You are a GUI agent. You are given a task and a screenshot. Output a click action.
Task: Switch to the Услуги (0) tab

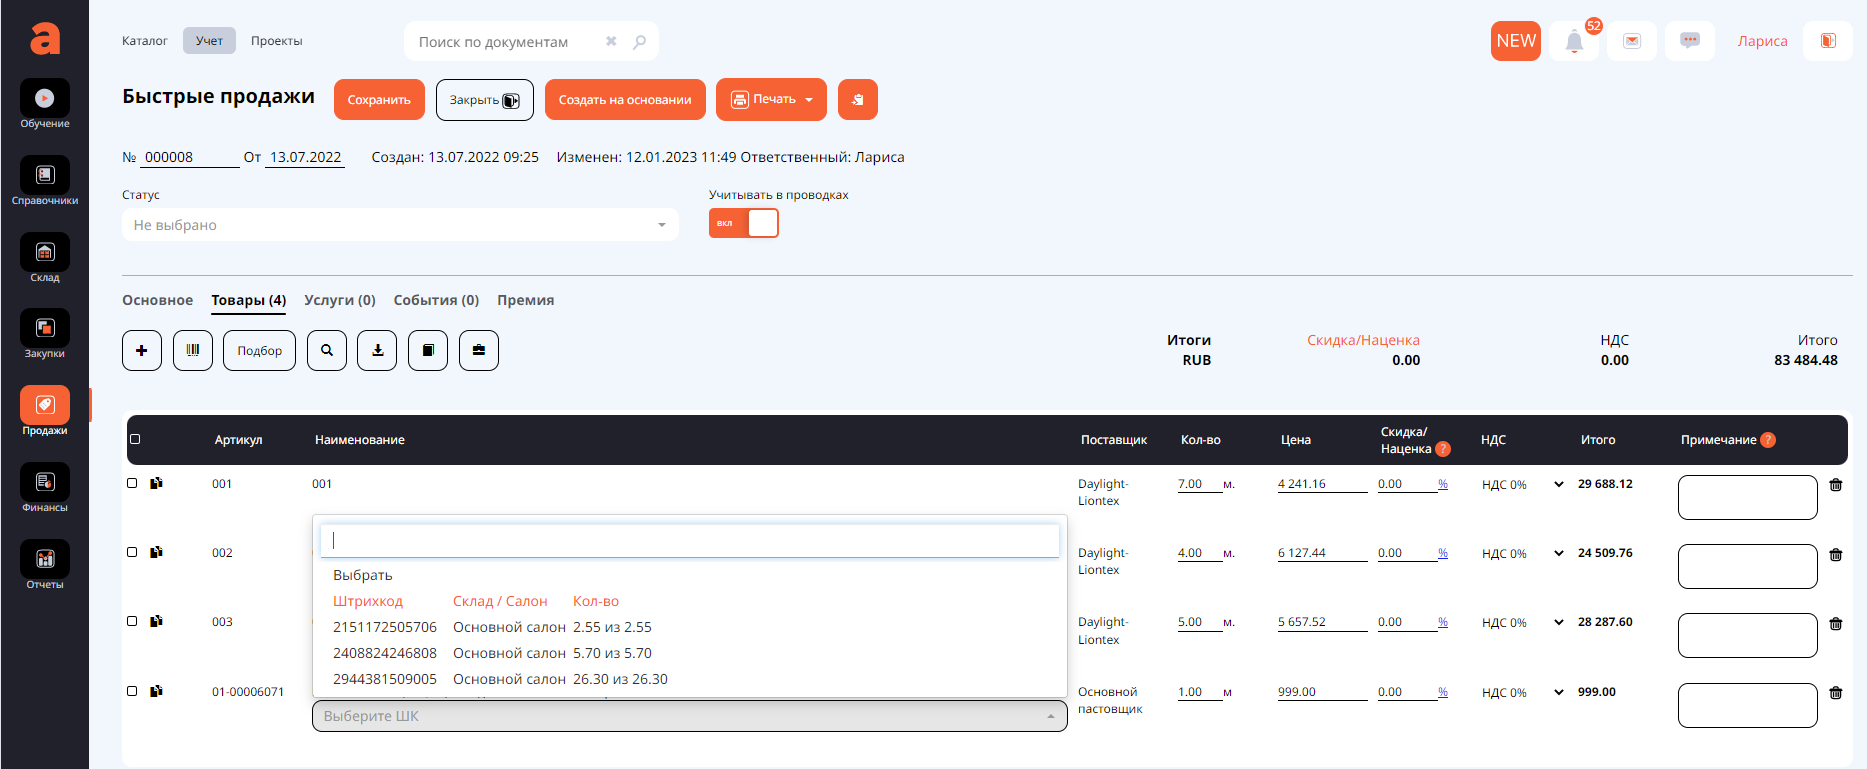(x=340, y=300)
